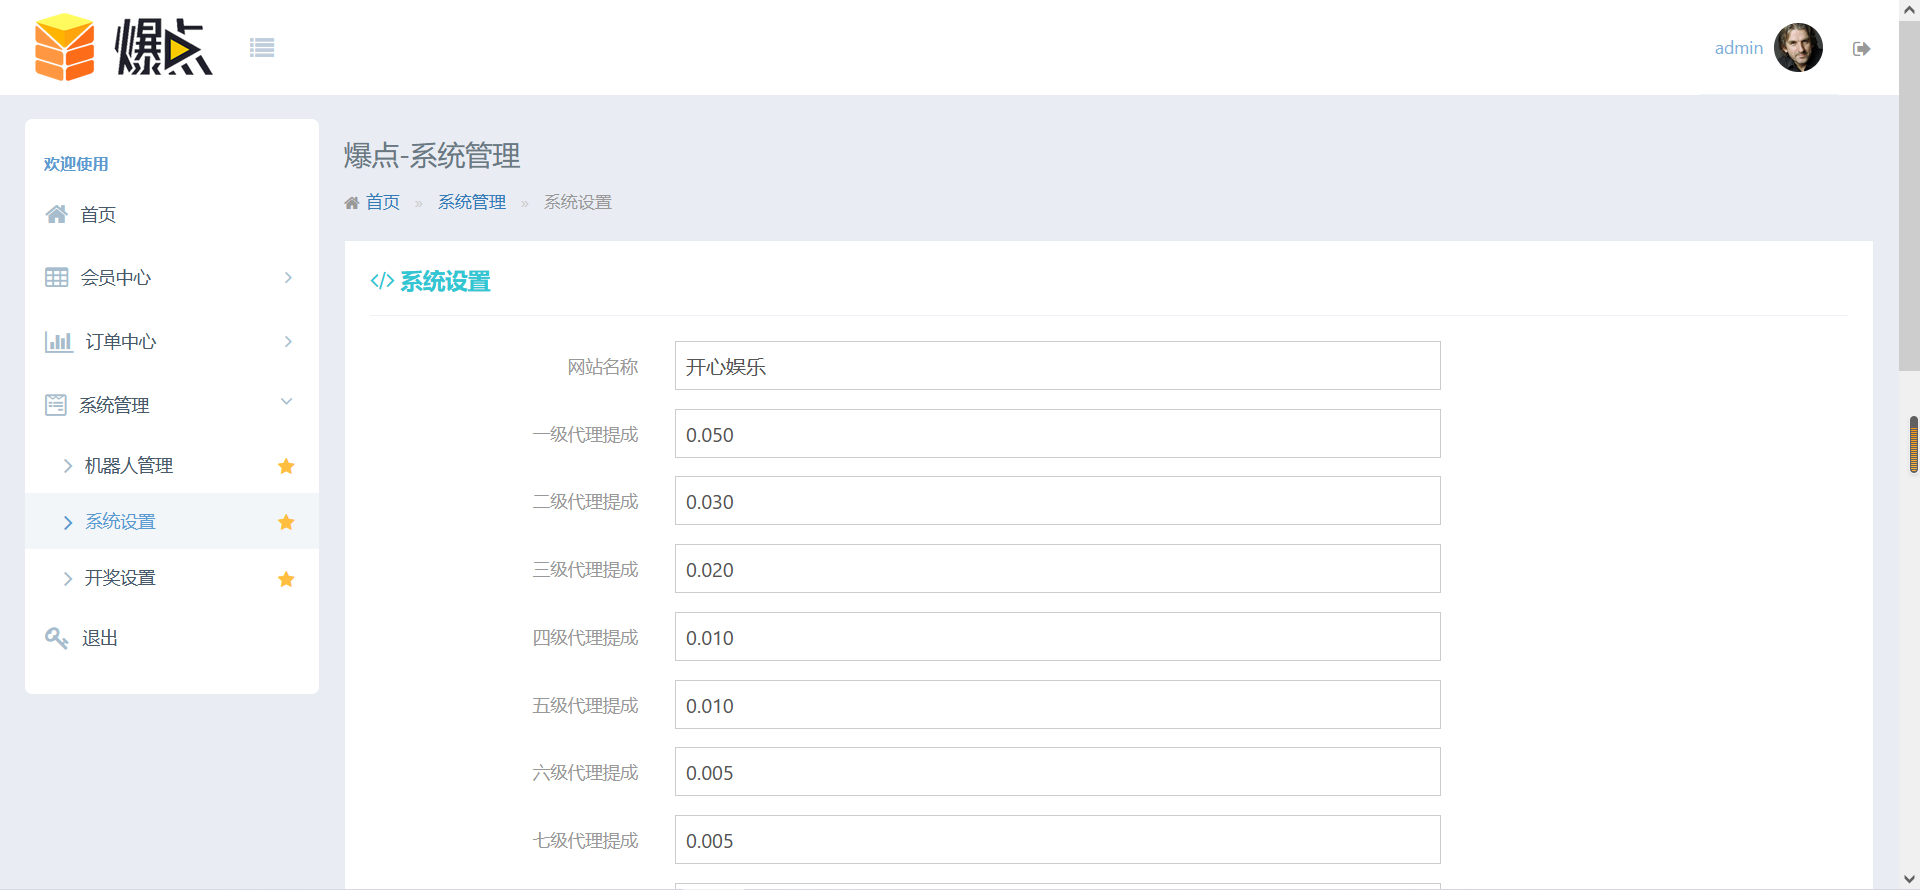The image size is (1920, 890).
Task: Click the star icon beside 开奖设置
Action: click(x=286, y=579)
